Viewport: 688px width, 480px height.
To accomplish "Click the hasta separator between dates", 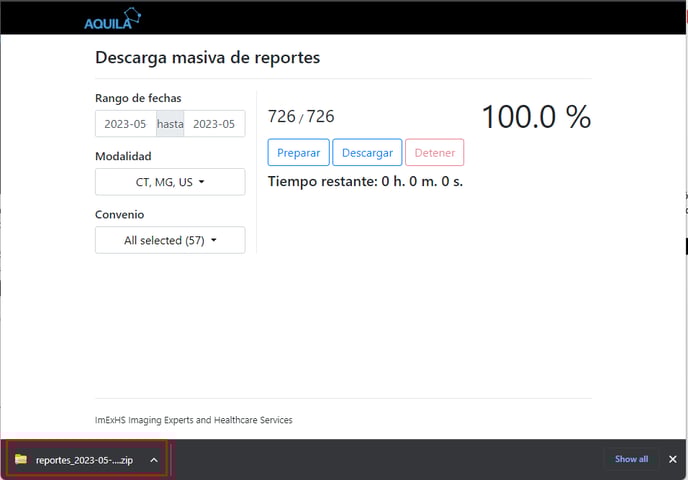I will point(170,124).
